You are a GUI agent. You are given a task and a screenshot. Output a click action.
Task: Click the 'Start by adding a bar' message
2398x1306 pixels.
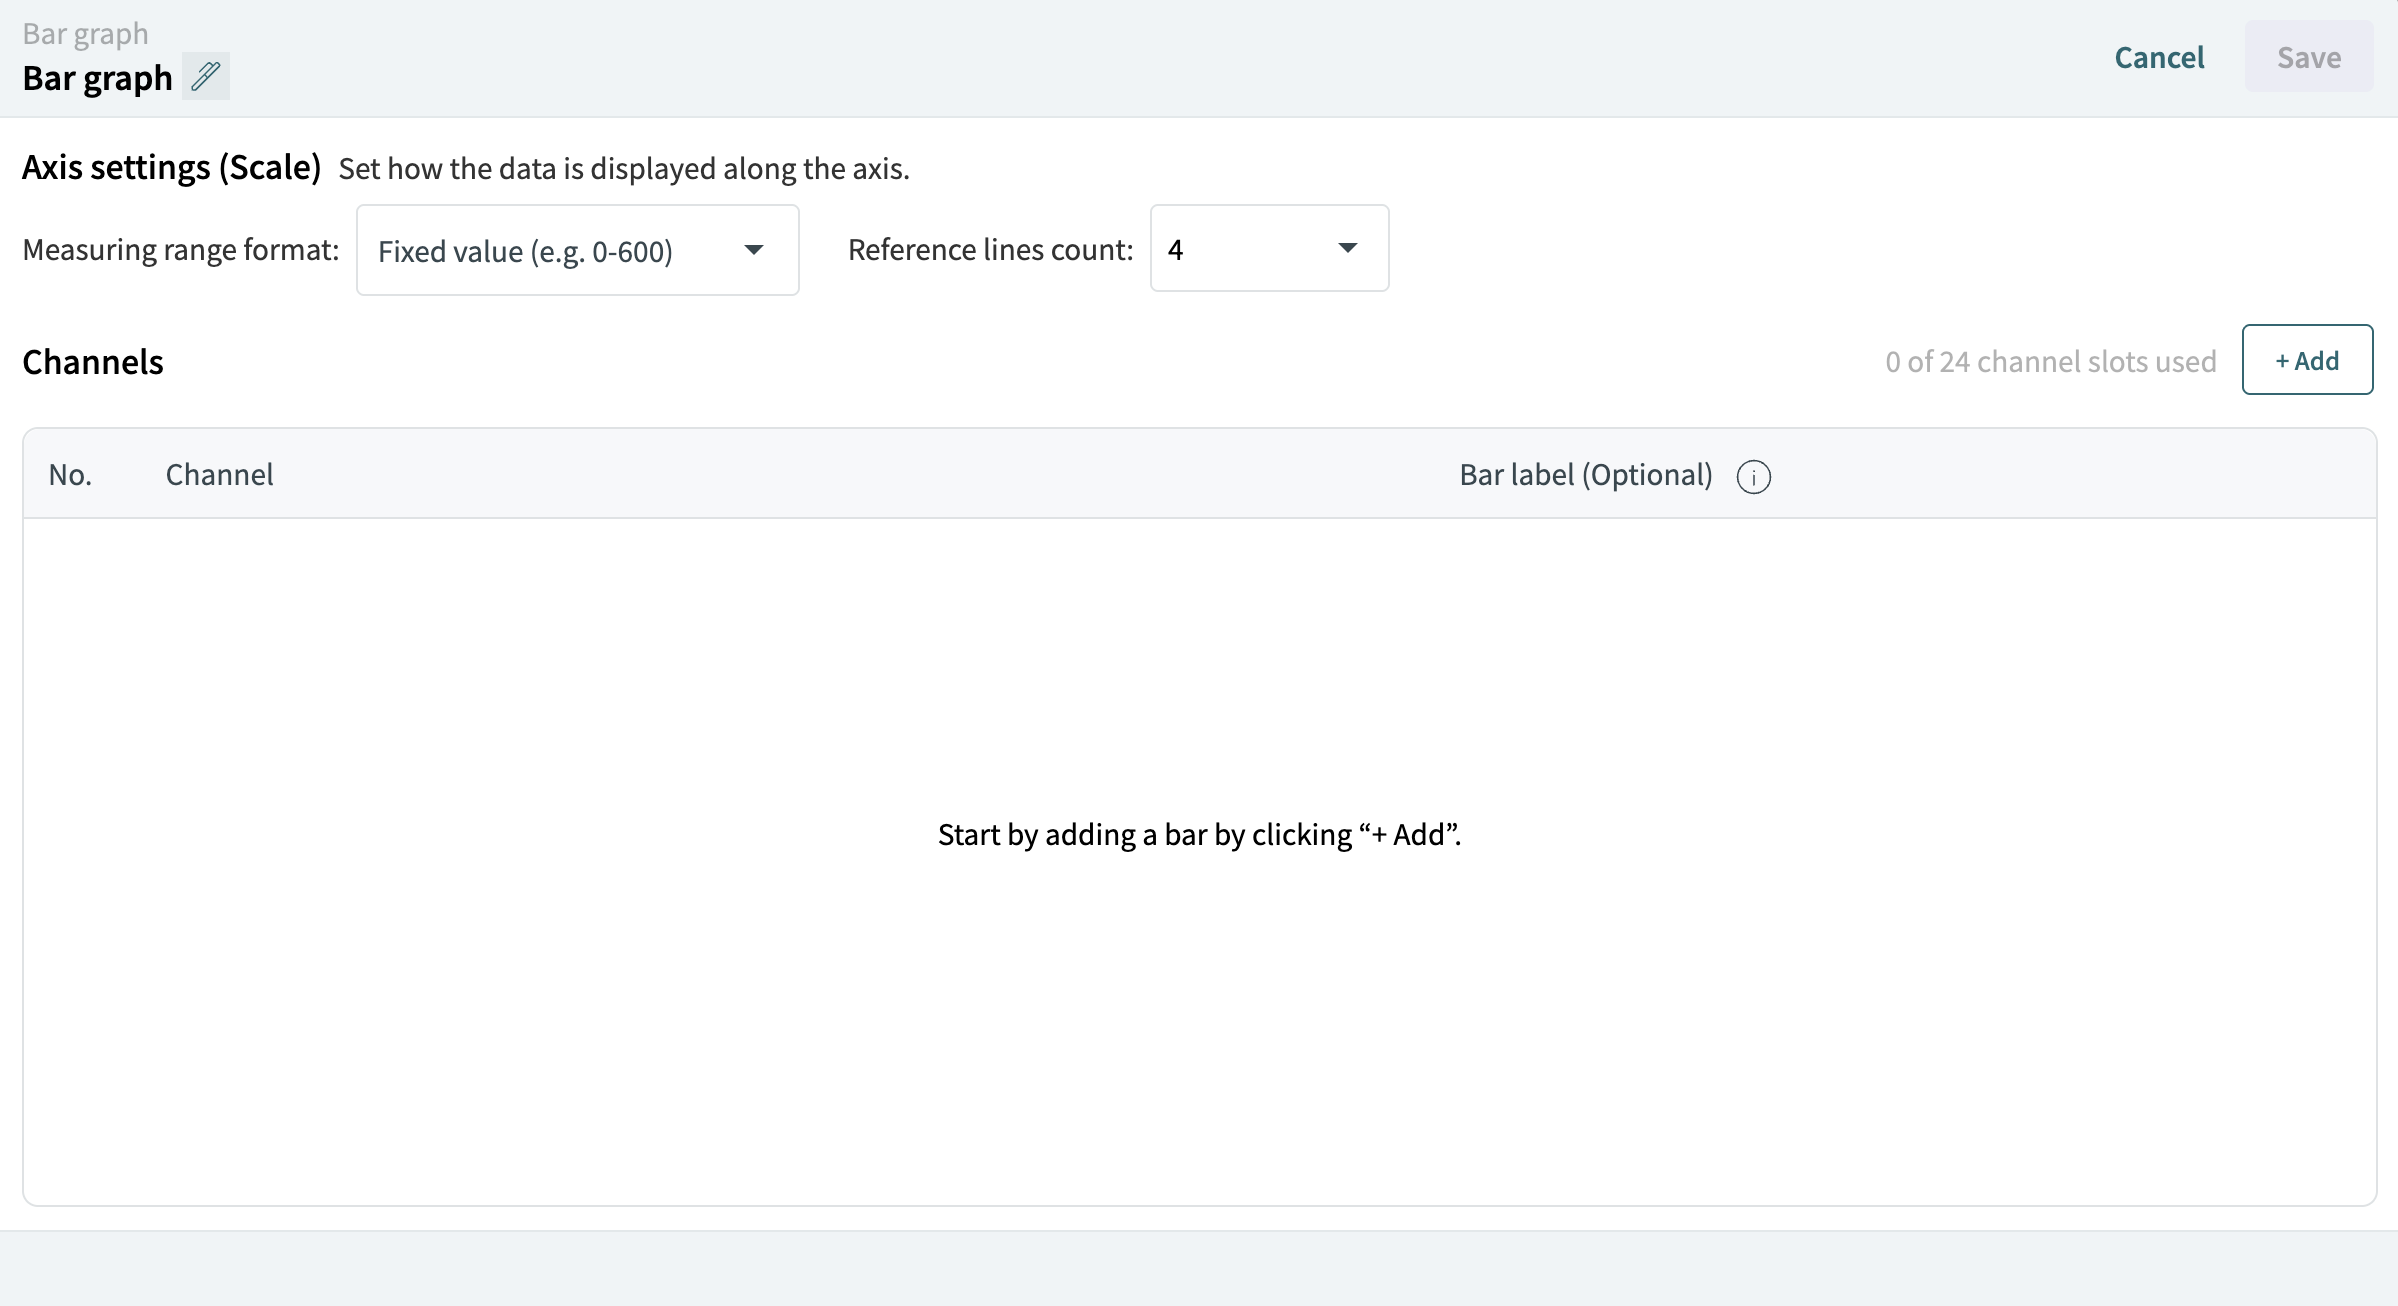coord(1199,834)
